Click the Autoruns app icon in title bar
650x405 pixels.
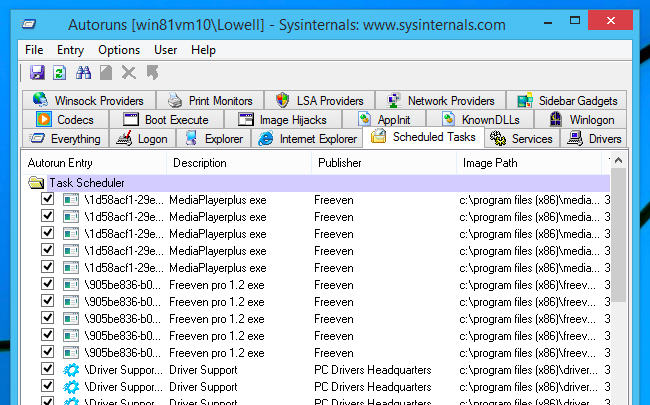tap(29, 24)
